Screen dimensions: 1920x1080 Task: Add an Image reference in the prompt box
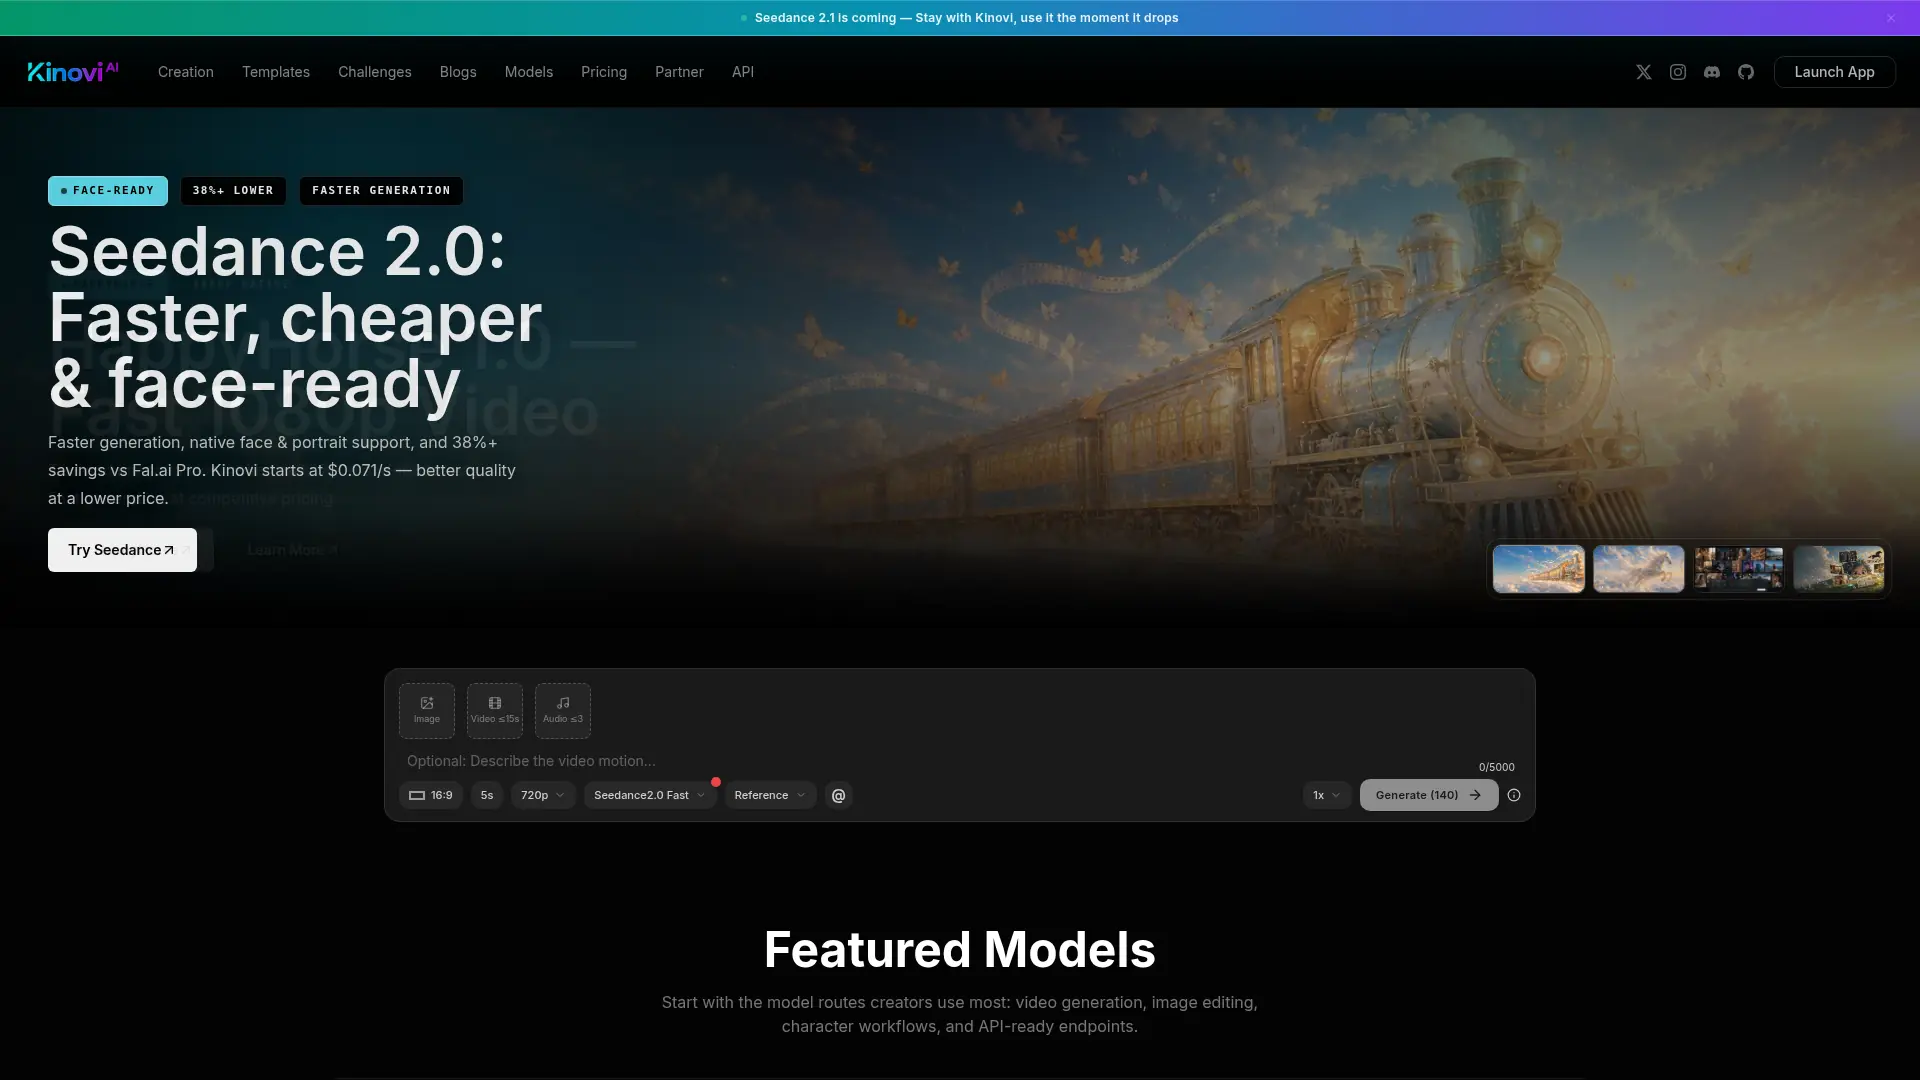(427, 710)
